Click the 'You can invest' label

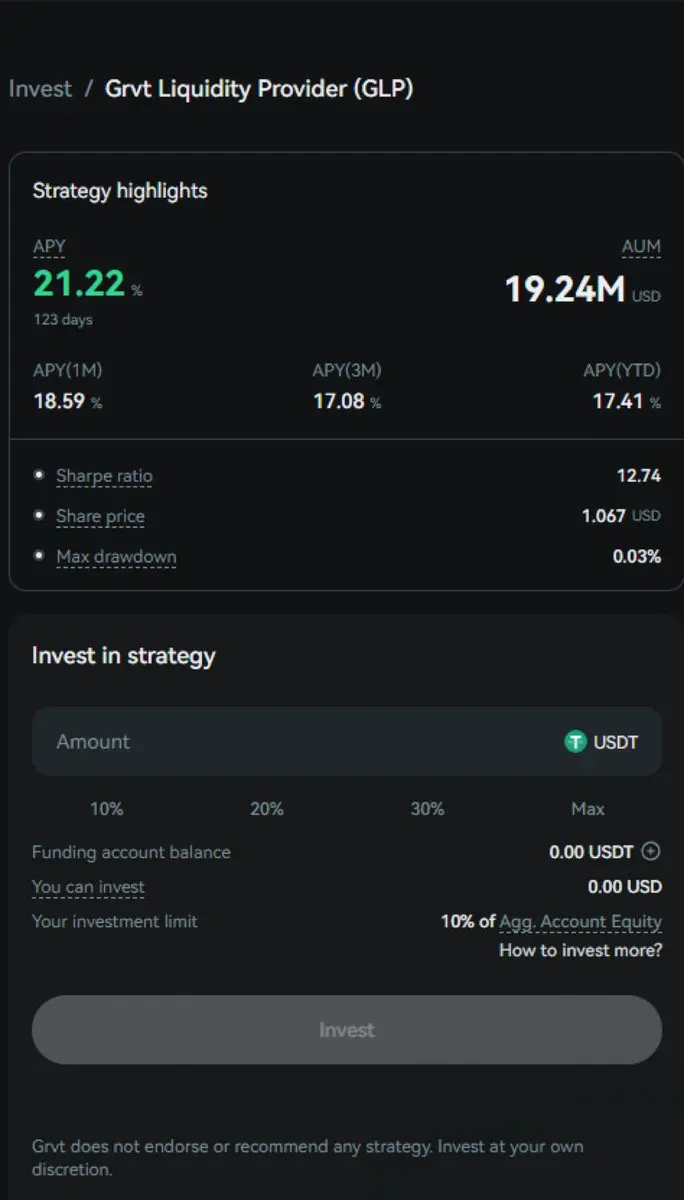[x=88, y=887]
